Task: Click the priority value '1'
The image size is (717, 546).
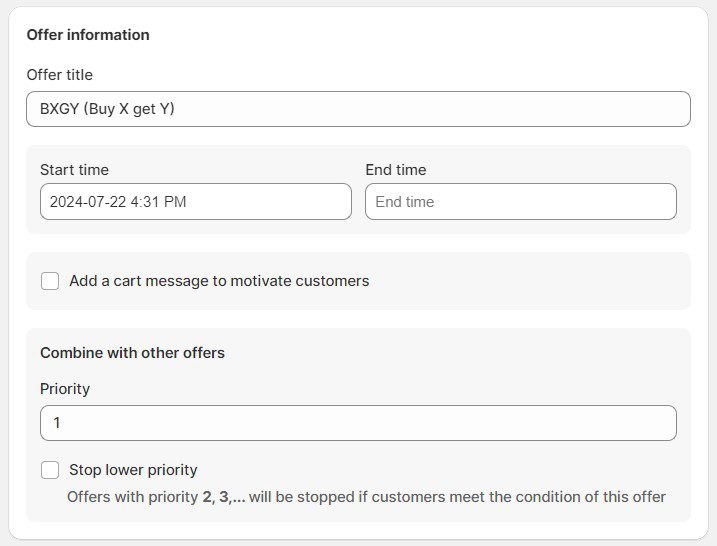Action: (57, 423)
